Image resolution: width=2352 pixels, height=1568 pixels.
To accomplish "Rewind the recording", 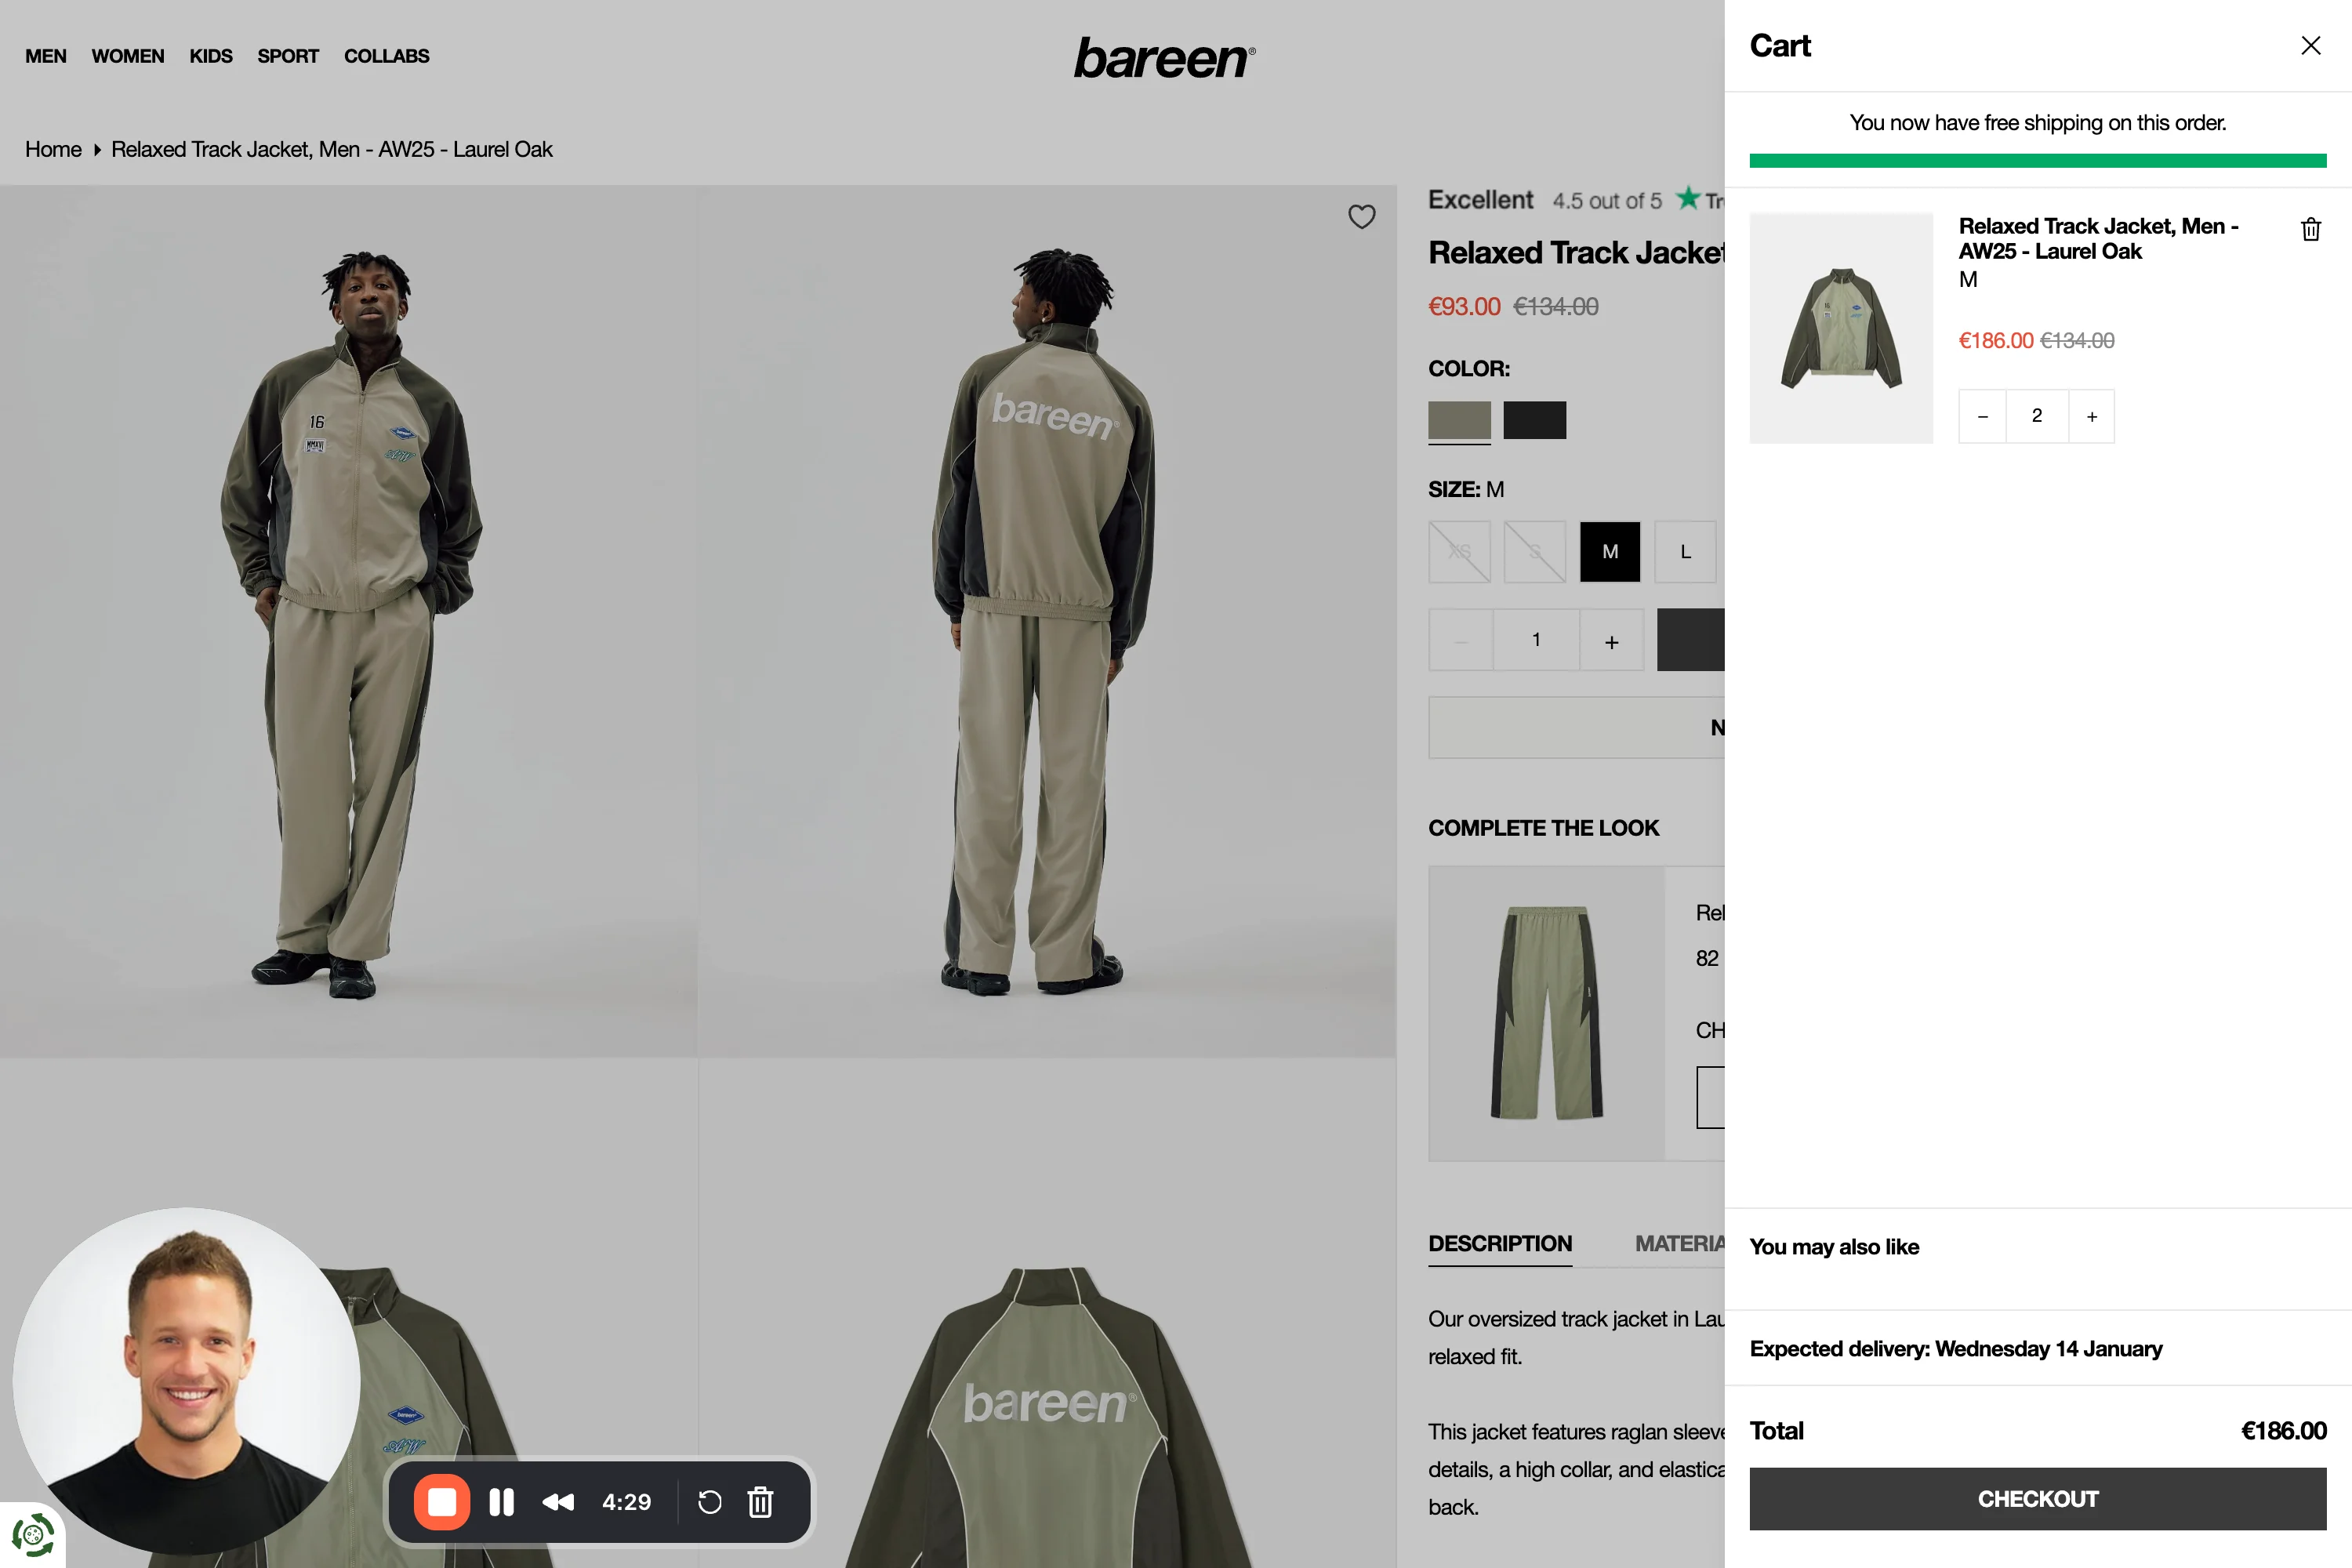I will [x=558, y=1502].
